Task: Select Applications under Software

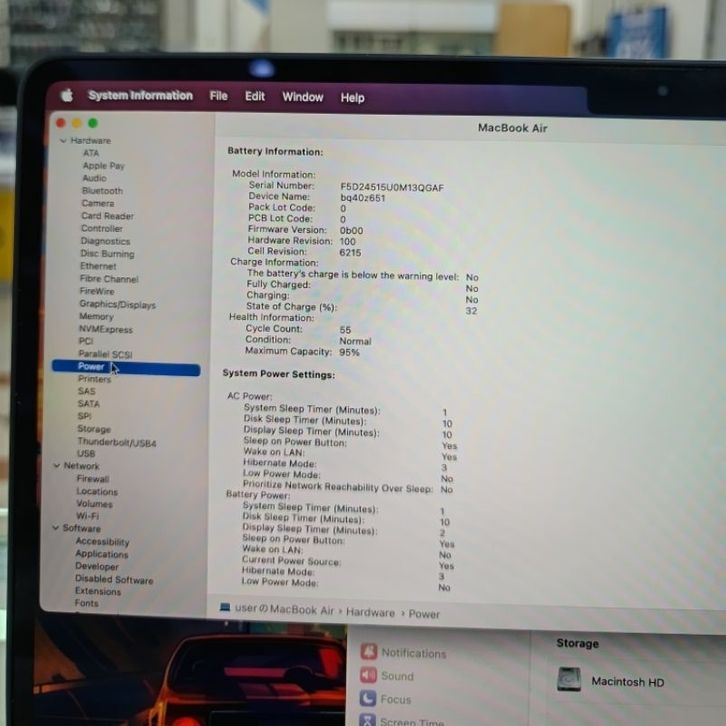Action: click(102, 554)
